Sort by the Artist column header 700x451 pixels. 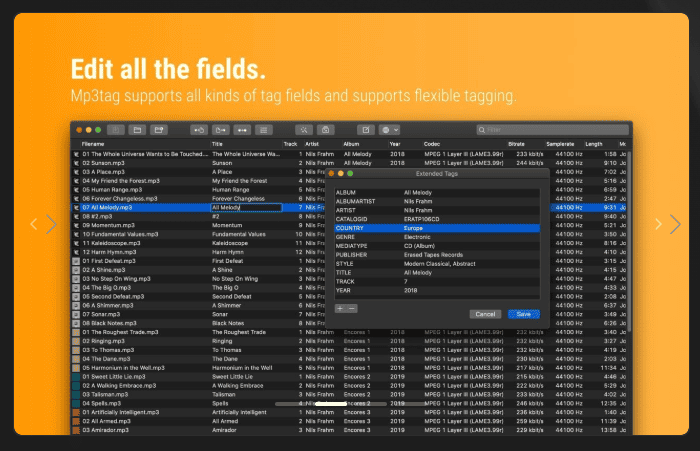[x=312, y=144]
